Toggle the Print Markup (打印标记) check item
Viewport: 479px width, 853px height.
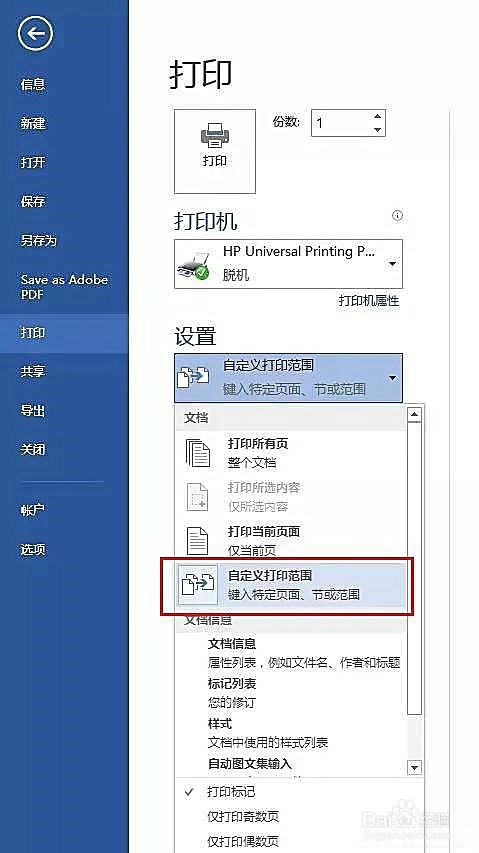231,792
